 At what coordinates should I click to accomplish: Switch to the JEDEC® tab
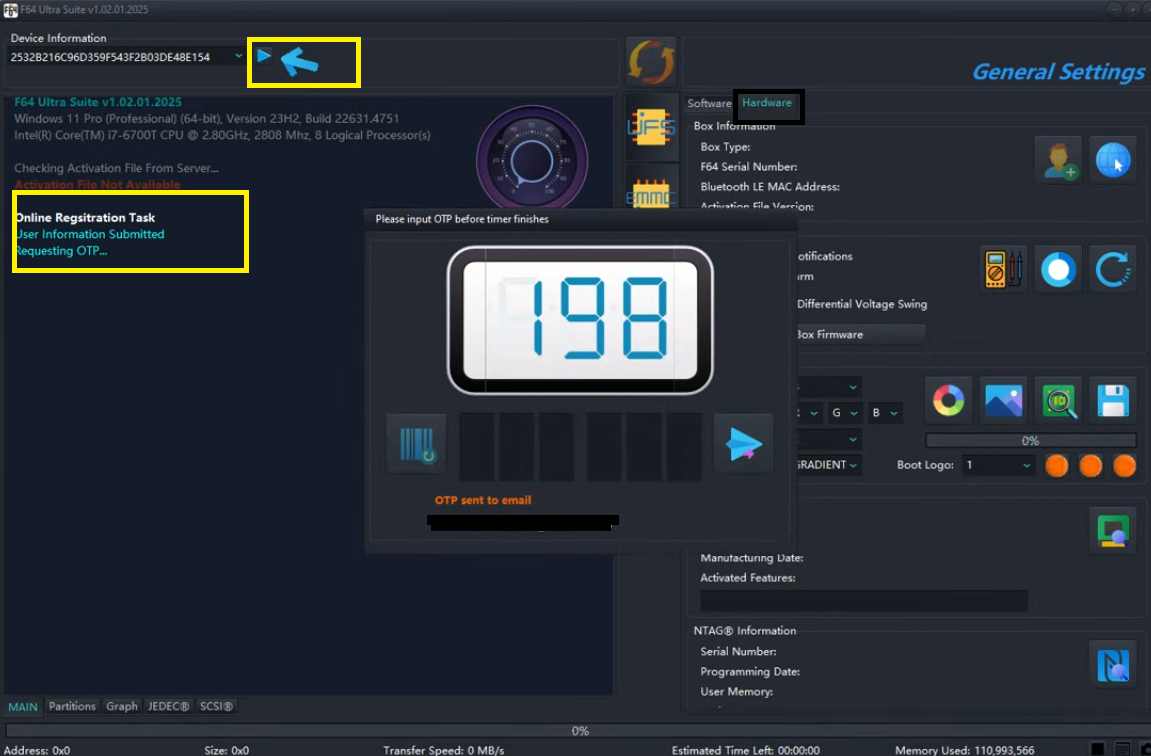(168, 706)
